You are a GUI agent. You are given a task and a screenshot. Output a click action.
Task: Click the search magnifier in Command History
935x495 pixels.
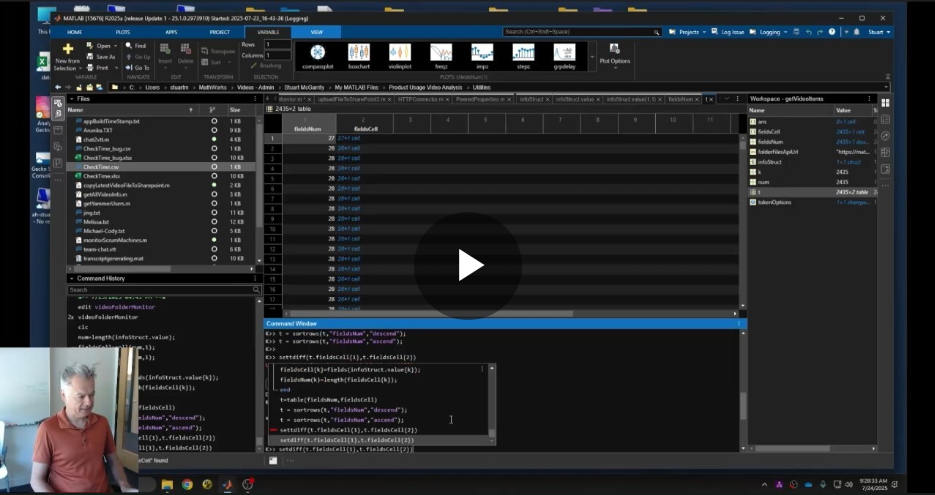(x=254, y=290)
